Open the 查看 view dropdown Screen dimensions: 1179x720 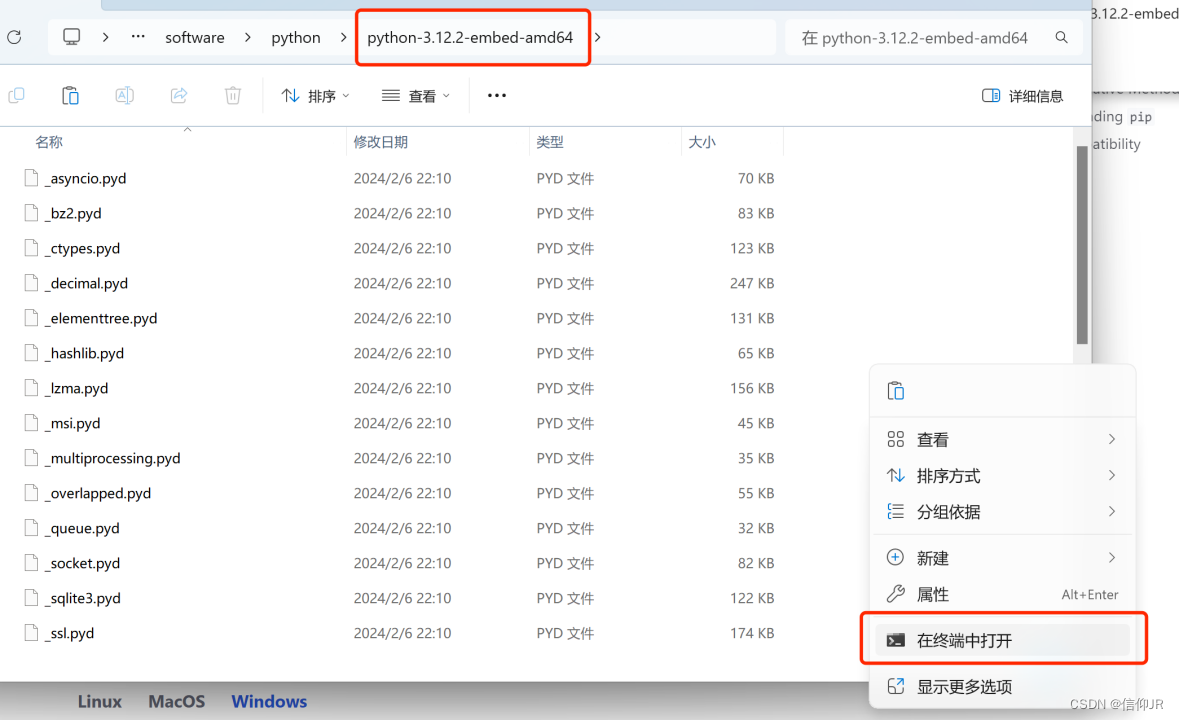(x=415, y=95)
